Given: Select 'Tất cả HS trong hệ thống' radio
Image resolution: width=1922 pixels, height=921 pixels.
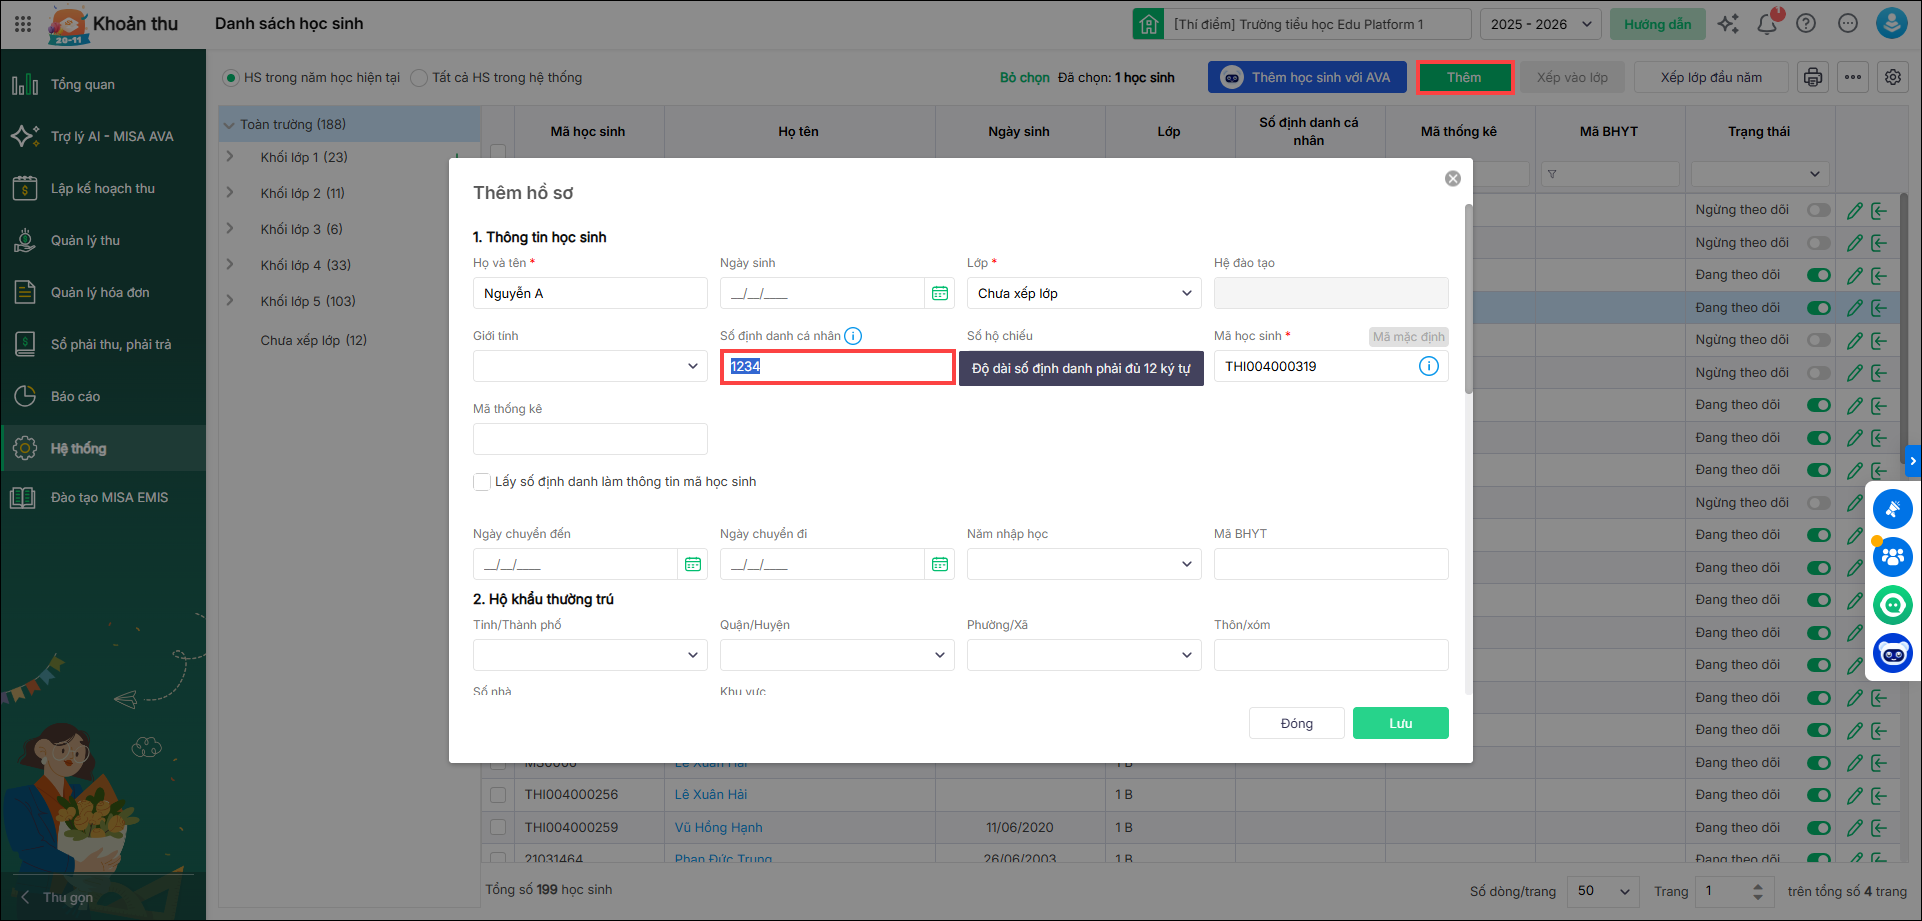Looking at the screenshot, I should pos(420,78).
